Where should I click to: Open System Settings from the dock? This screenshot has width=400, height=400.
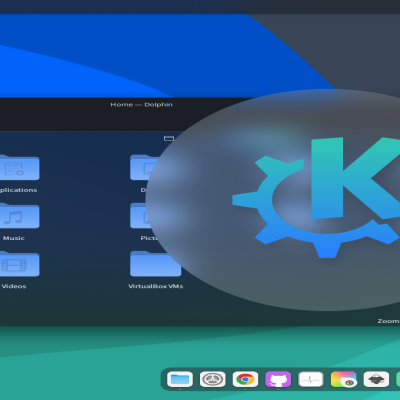213,379
